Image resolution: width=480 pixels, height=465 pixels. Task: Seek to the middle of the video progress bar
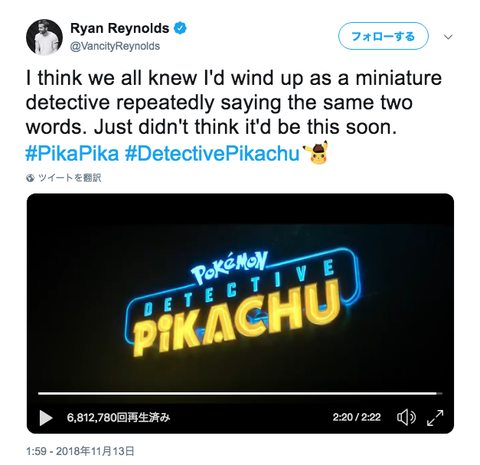[240, 394]
